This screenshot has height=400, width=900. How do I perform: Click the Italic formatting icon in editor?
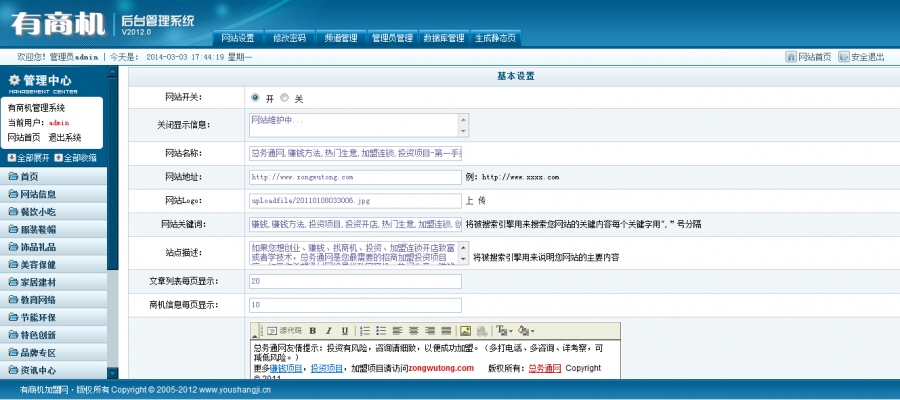[x=329, y=331]
